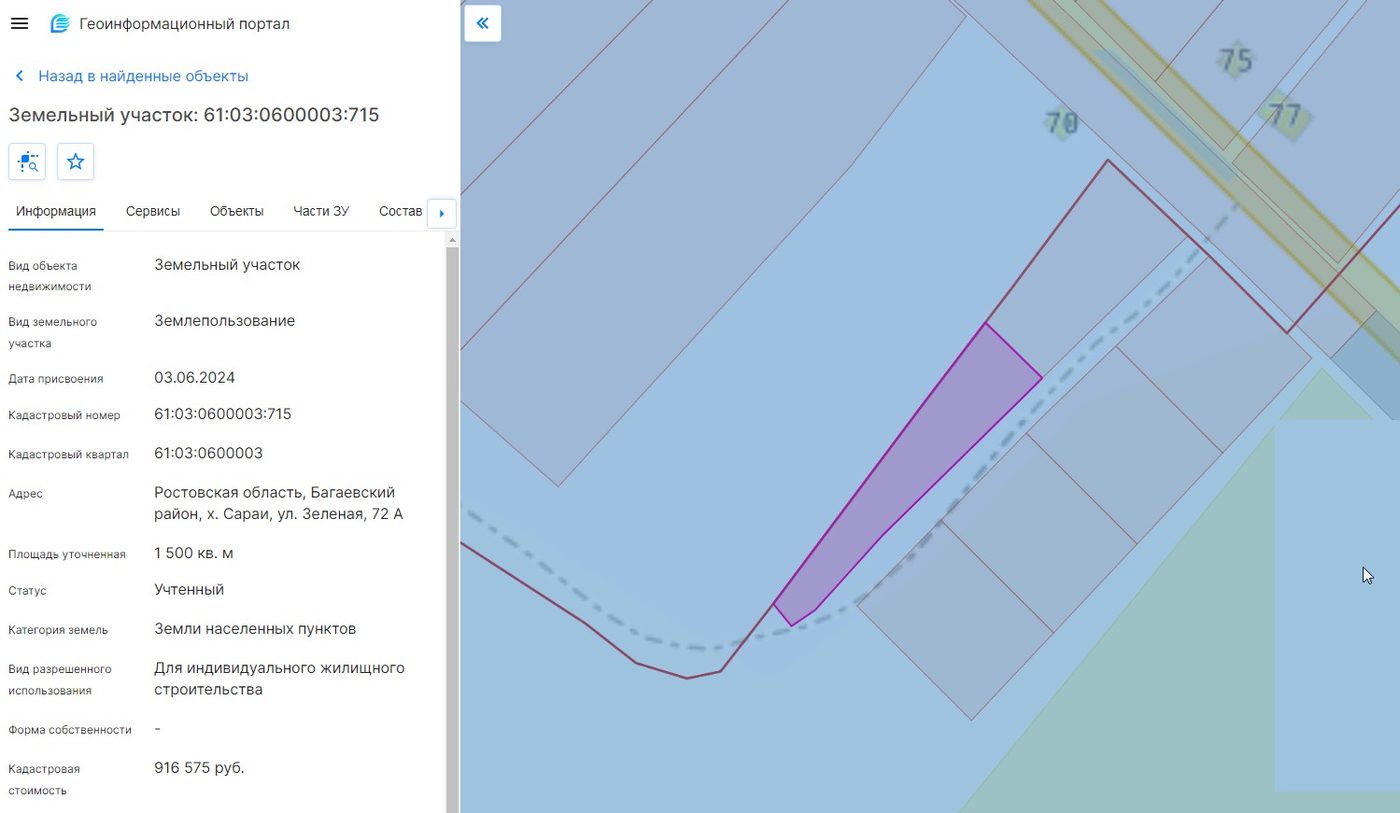Click the Geoportal logo icon
The height and width of the screenshot is (813, 1400).
(60, 23)
